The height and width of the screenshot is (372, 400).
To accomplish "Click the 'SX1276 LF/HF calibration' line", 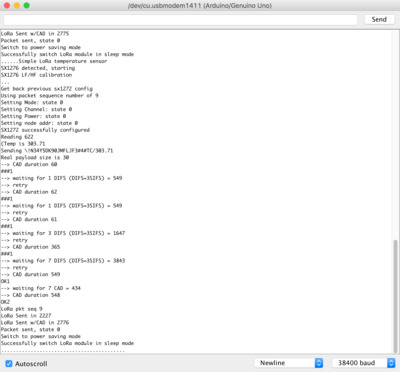I will tap(36, 75).
